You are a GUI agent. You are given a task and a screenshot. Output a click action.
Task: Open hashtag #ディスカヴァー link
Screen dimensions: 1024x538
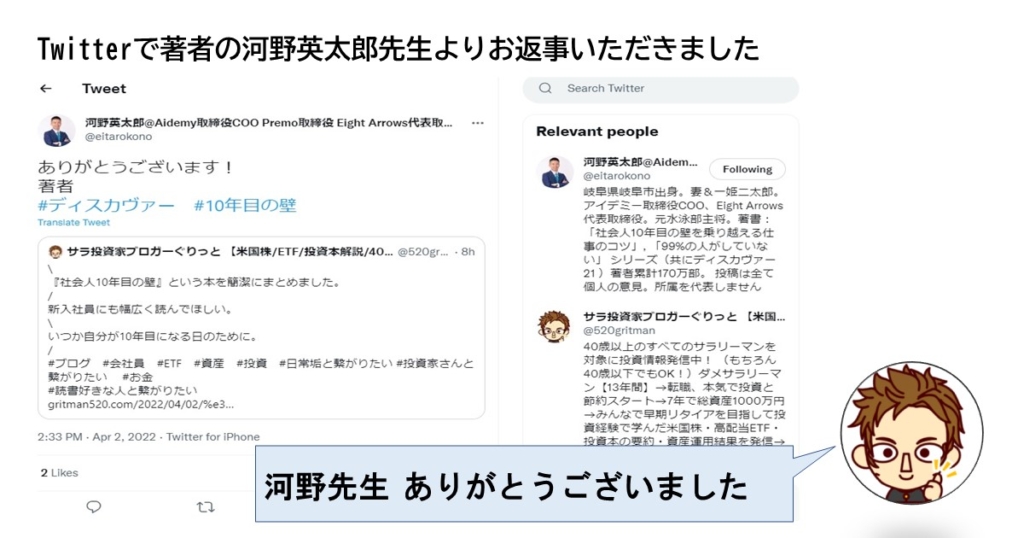tap(106, 206)
